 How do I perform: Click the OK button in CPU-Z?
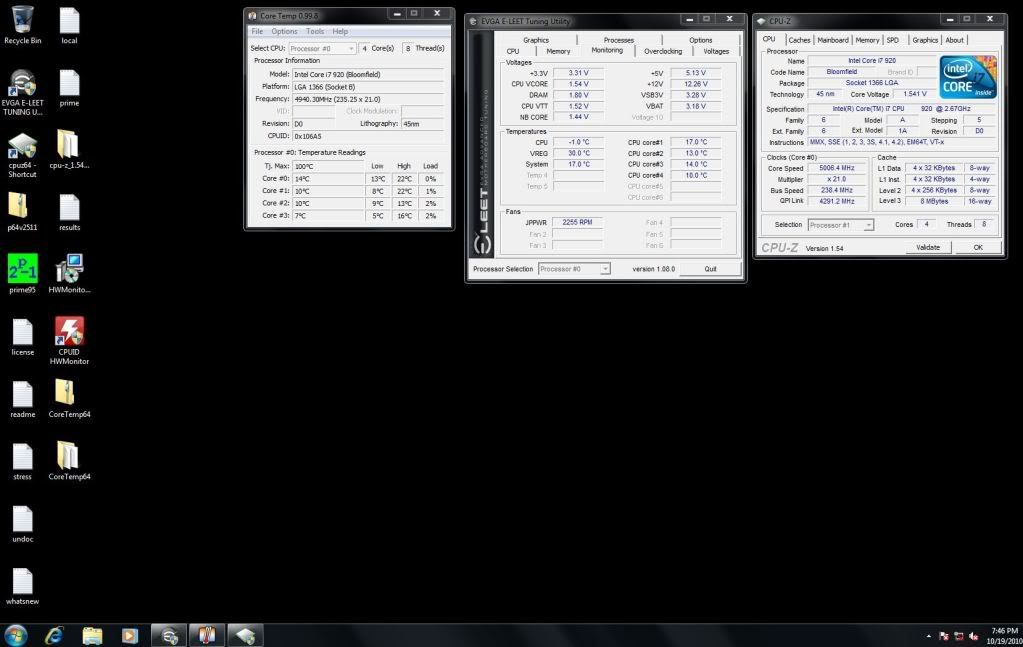point(978,247)
